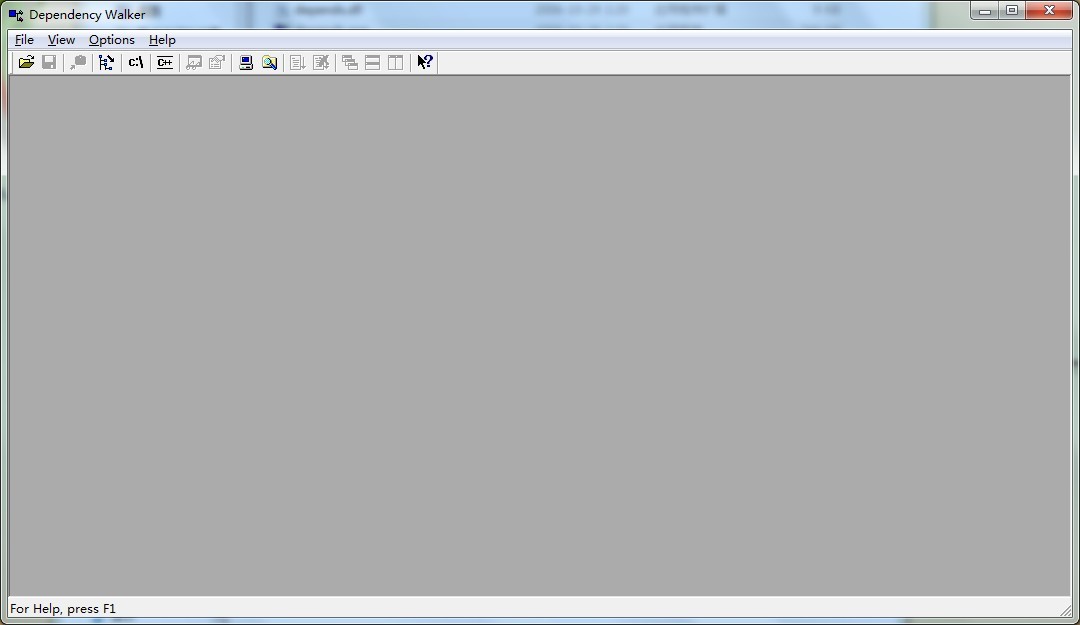Open the Options menu
1080x625 pixels.
click(x=111, y=40)
